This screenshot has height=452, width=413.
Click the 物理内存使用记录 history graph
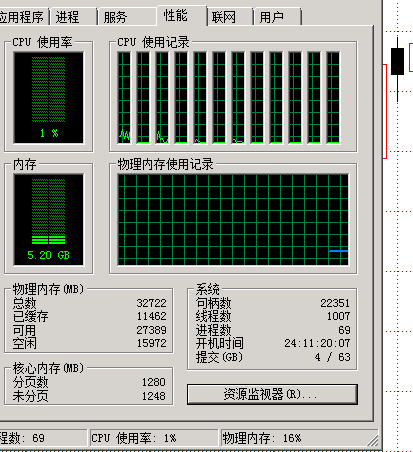click(233, 220)
